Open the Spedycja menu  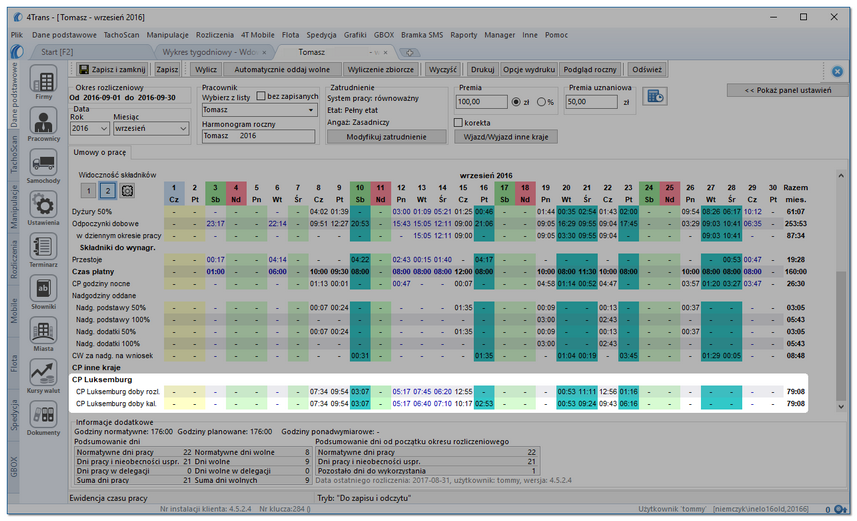tap(321, 35)
